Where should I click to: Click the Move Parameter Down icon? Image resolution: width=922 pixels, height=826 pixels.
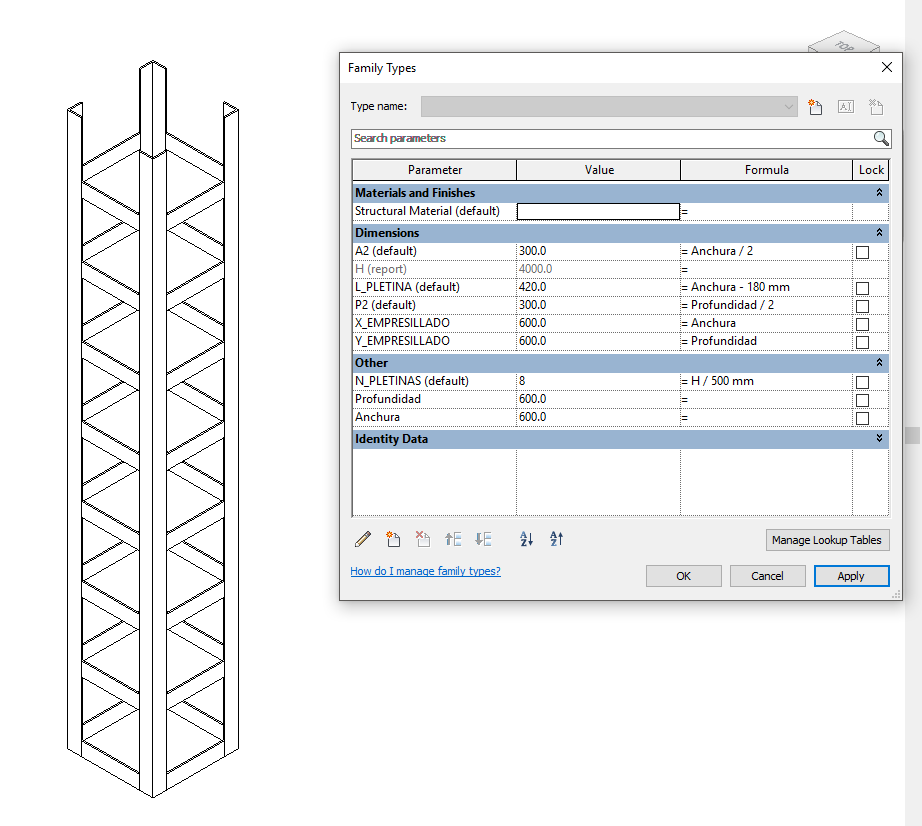point(483,539)
